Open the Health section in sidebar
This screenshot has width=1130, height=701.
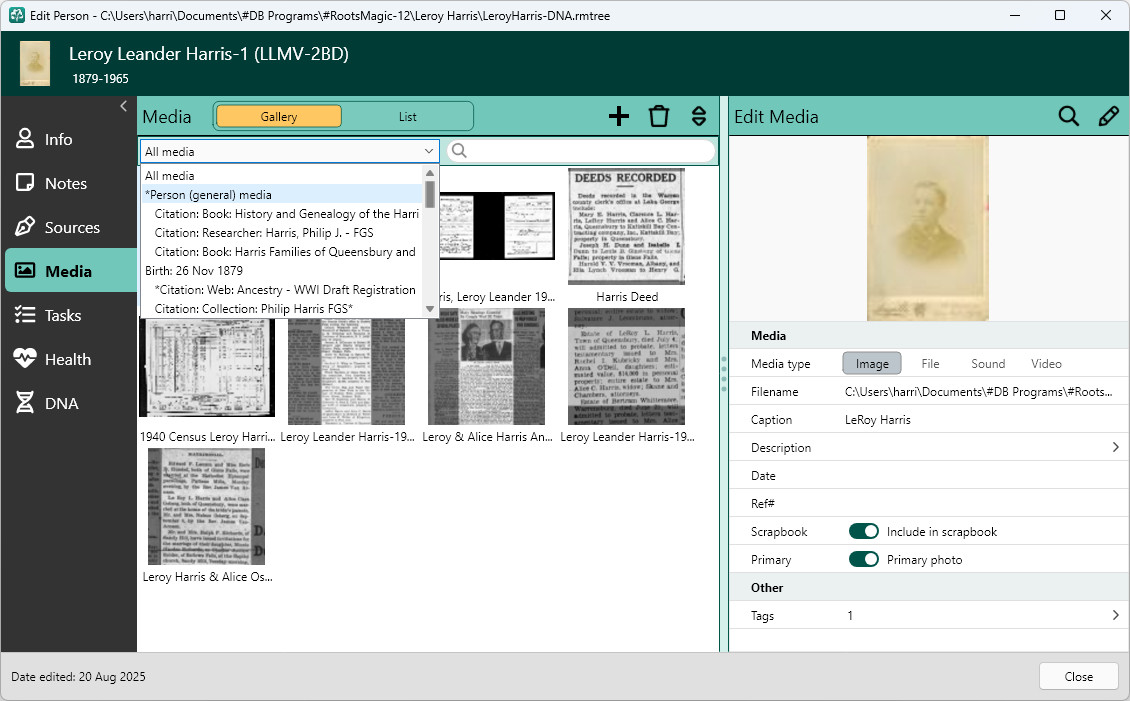(x=69, y=360)
